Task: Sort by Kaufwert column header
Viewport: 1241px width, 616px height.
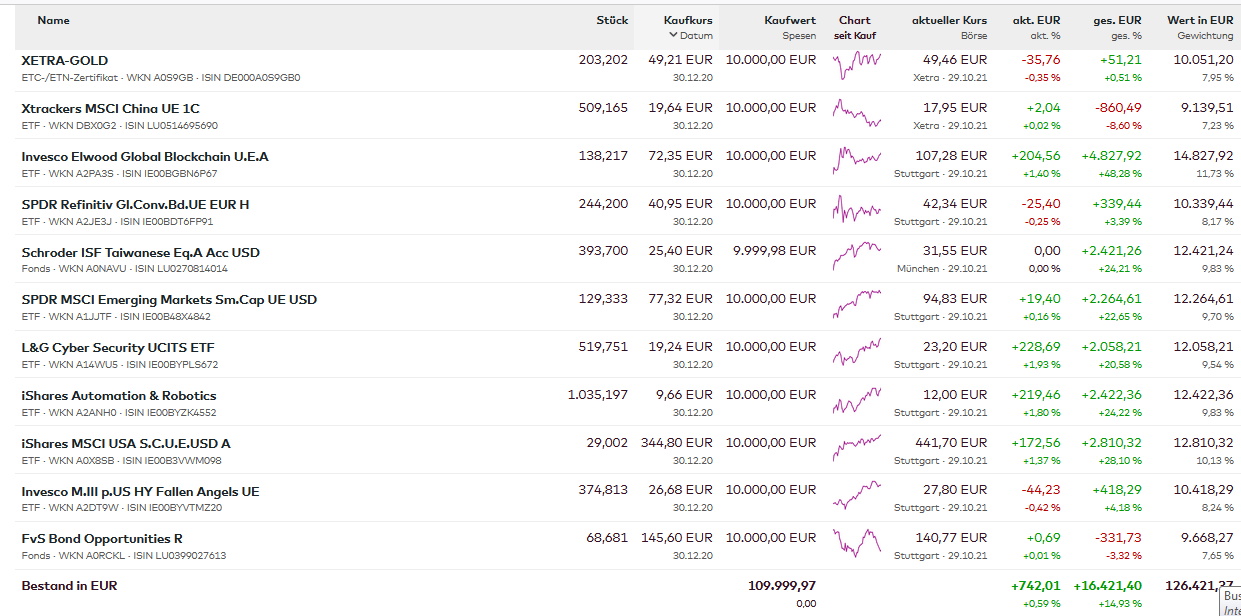Action: click(789, 20)
